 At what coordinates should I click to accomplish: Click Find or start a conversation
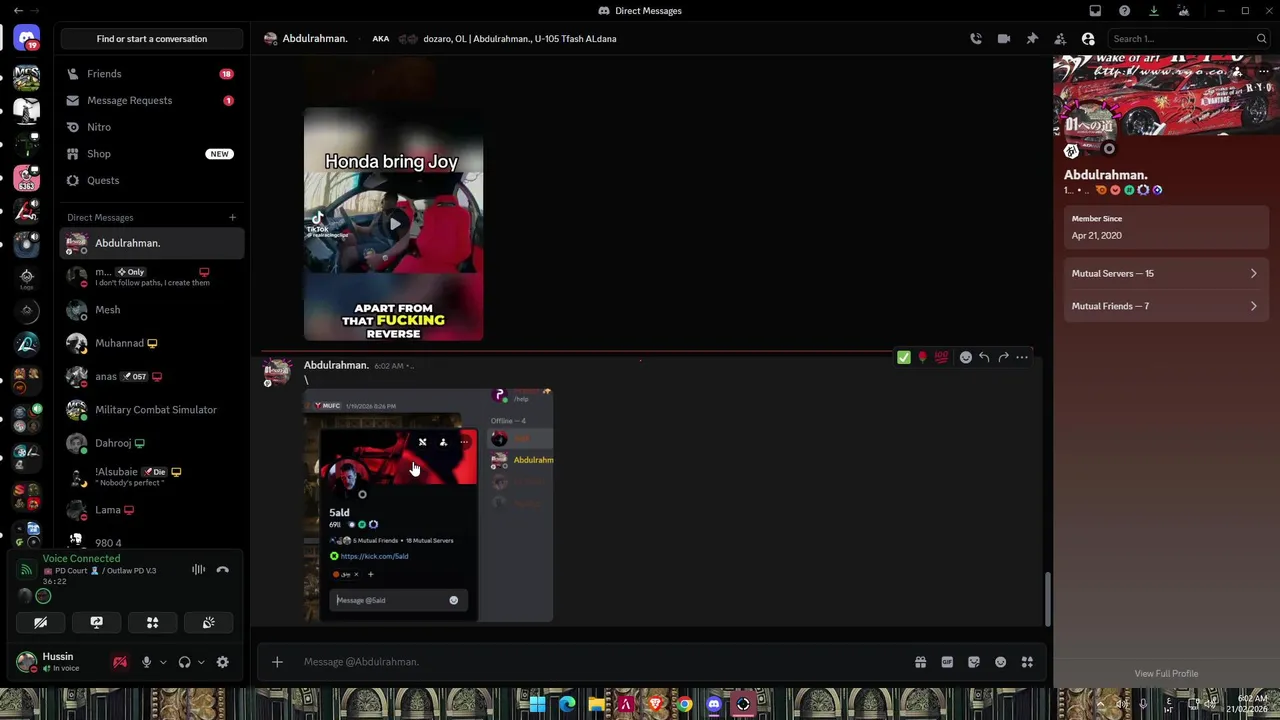tap(152, 39)
